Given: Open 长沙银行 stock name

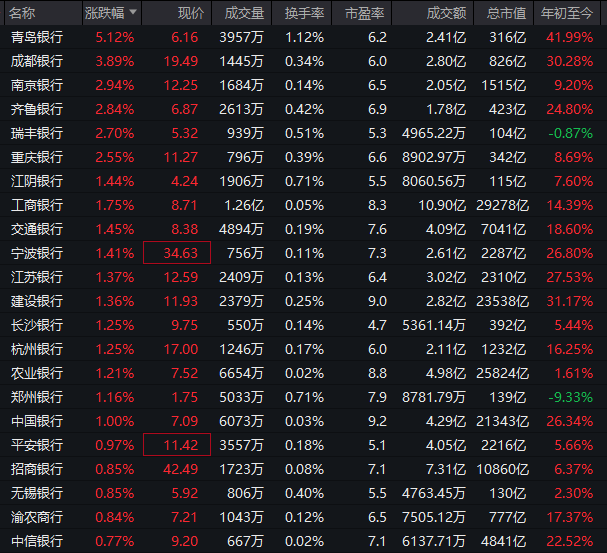Looking at the screenshot, I should tap(37, 325).
